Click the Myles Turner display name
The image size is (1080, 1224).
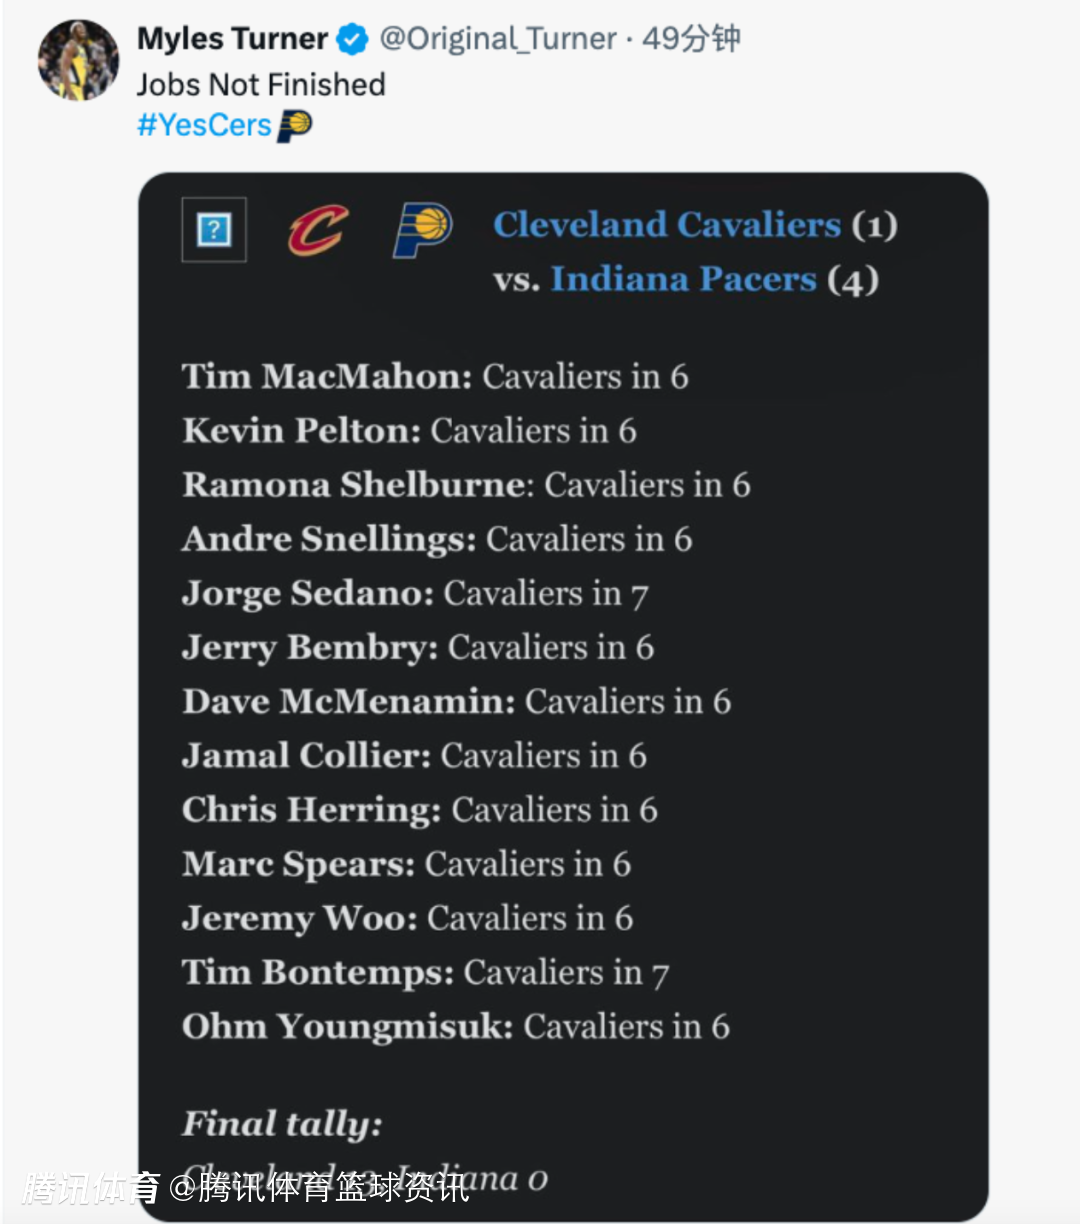(232, 39)
